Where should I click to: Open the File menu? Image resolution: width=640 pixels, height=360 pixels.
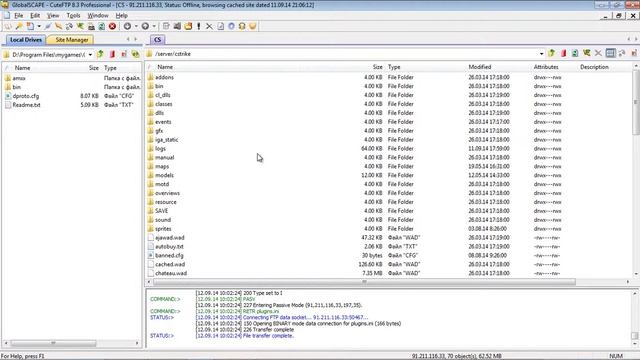tap(19, 16)
